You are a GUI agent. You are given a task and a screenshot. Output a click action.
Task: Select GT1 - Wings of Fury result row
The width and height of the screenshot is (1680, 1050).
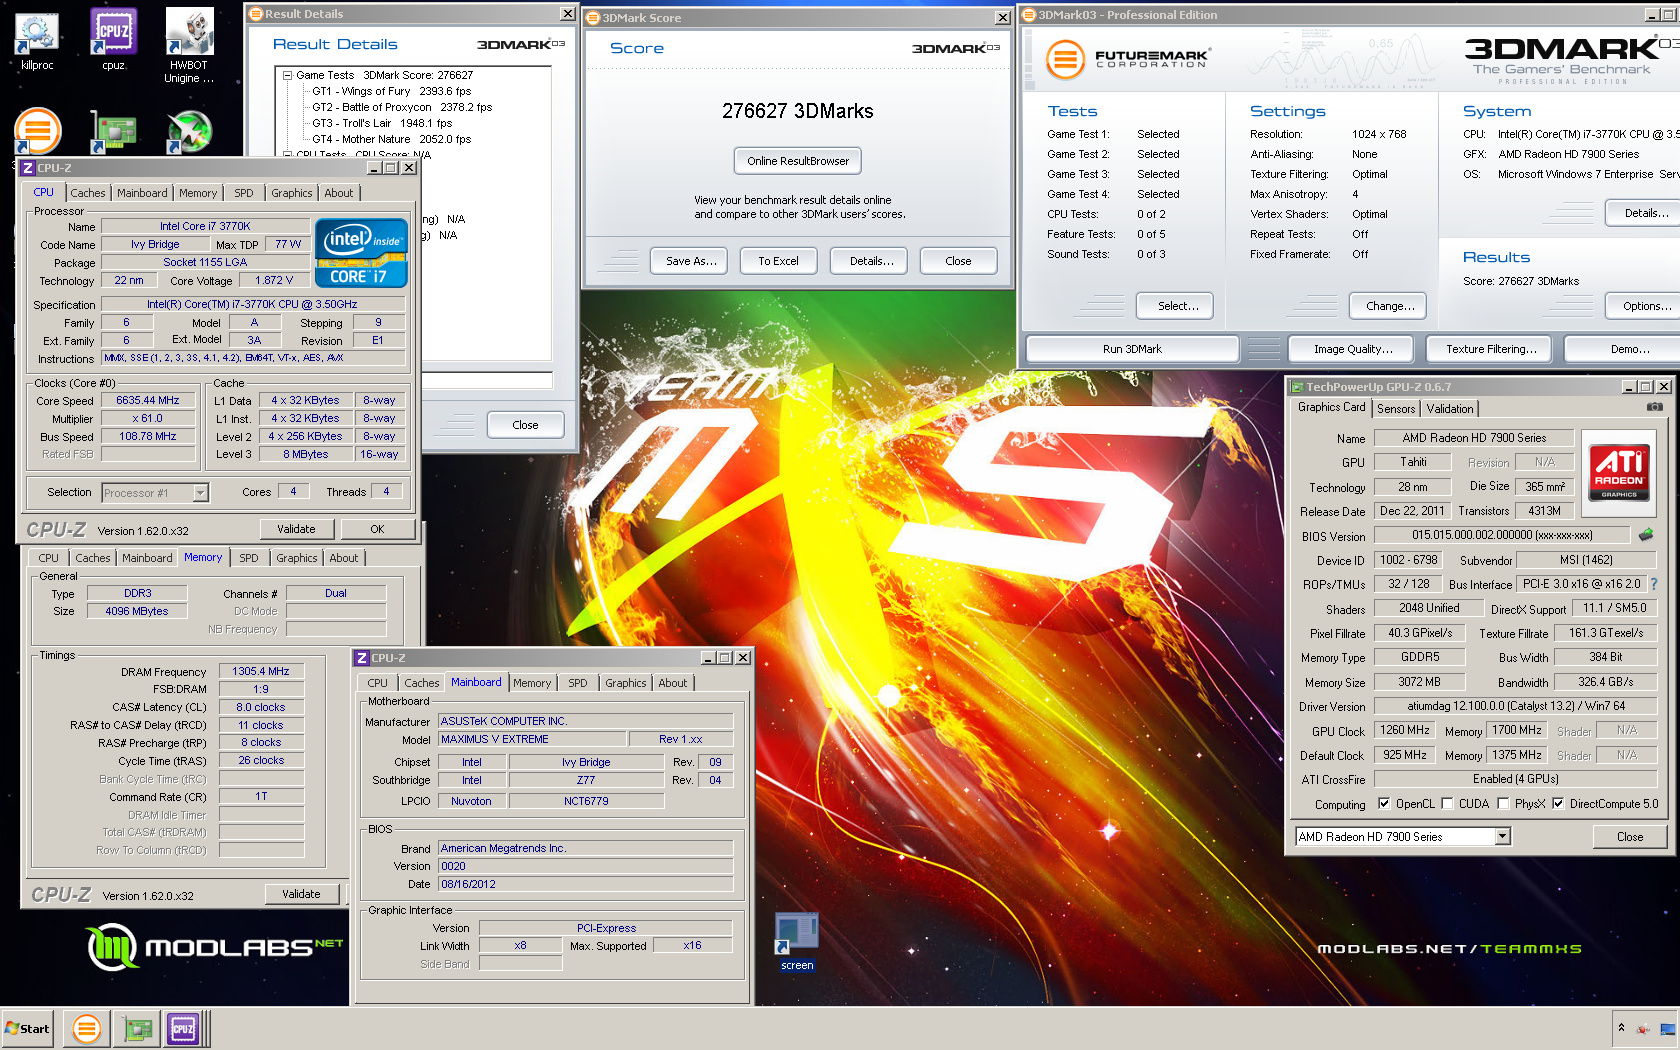point(391,91)
